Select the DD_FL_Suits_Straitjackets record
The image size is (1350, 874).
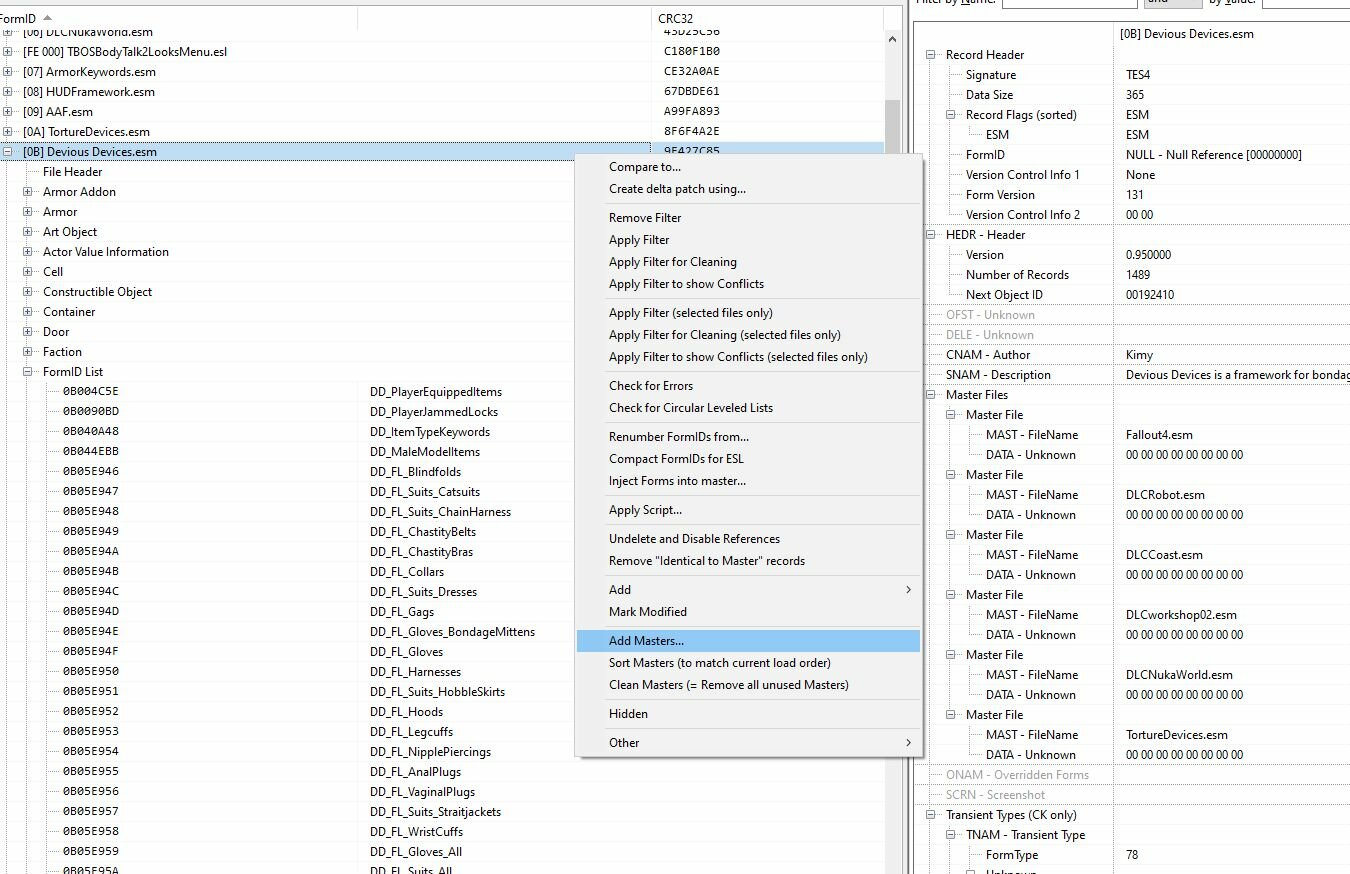(436, 812)
